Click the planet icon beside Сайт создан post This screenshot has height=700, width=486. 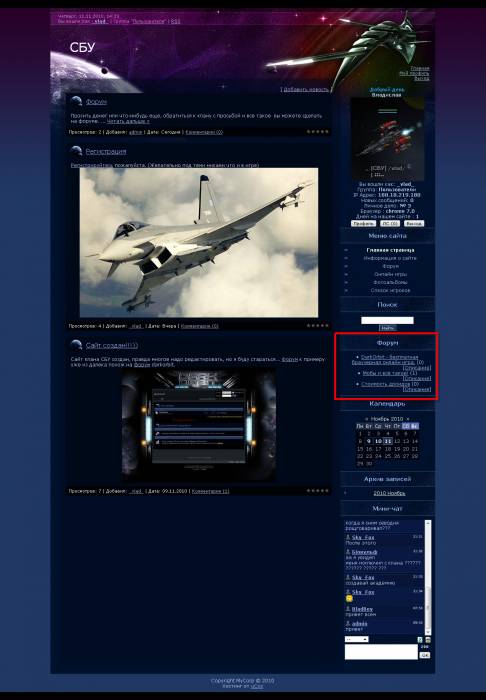76,345
